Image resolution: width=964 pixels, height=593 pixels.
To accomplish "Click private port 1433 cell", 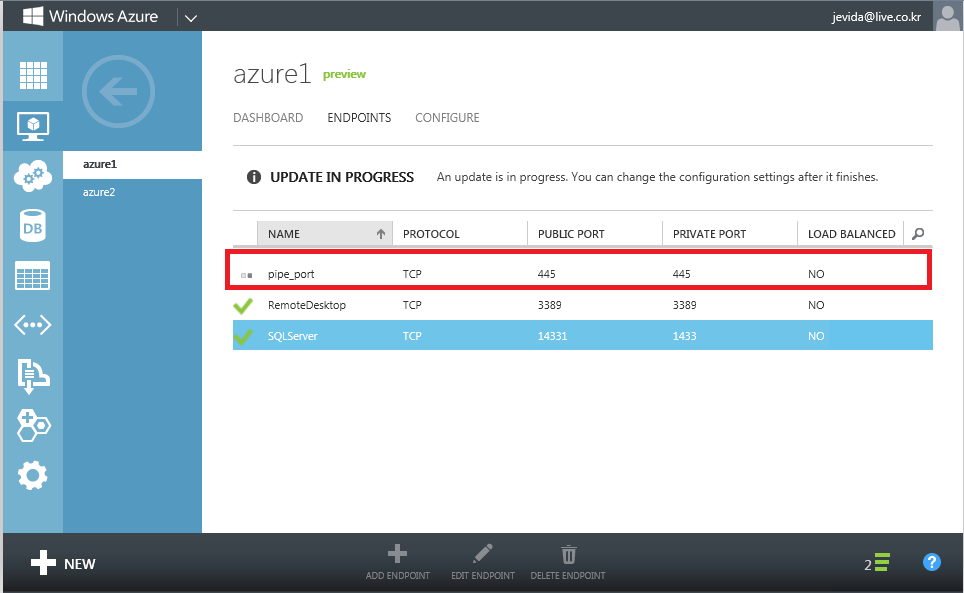I will tap(684, 336).
